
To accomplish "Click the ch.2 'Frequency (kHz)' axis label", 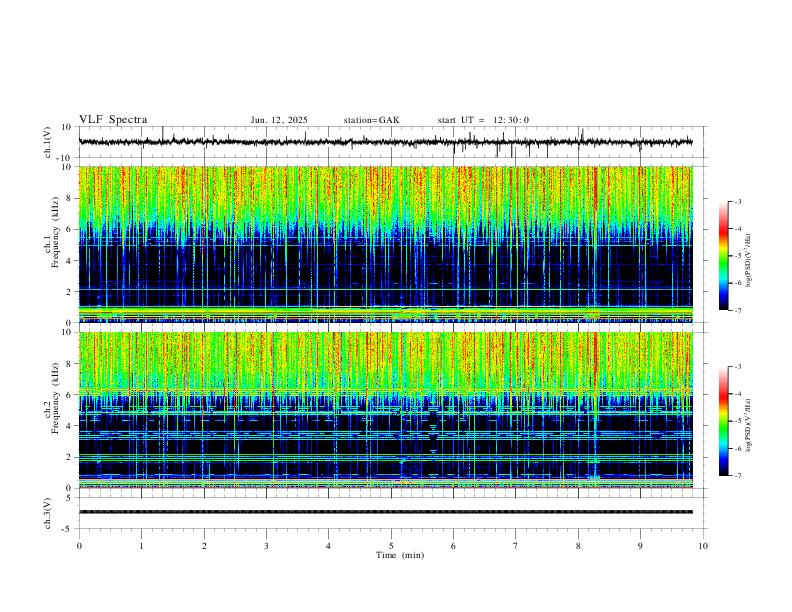I will coord(55,398).
